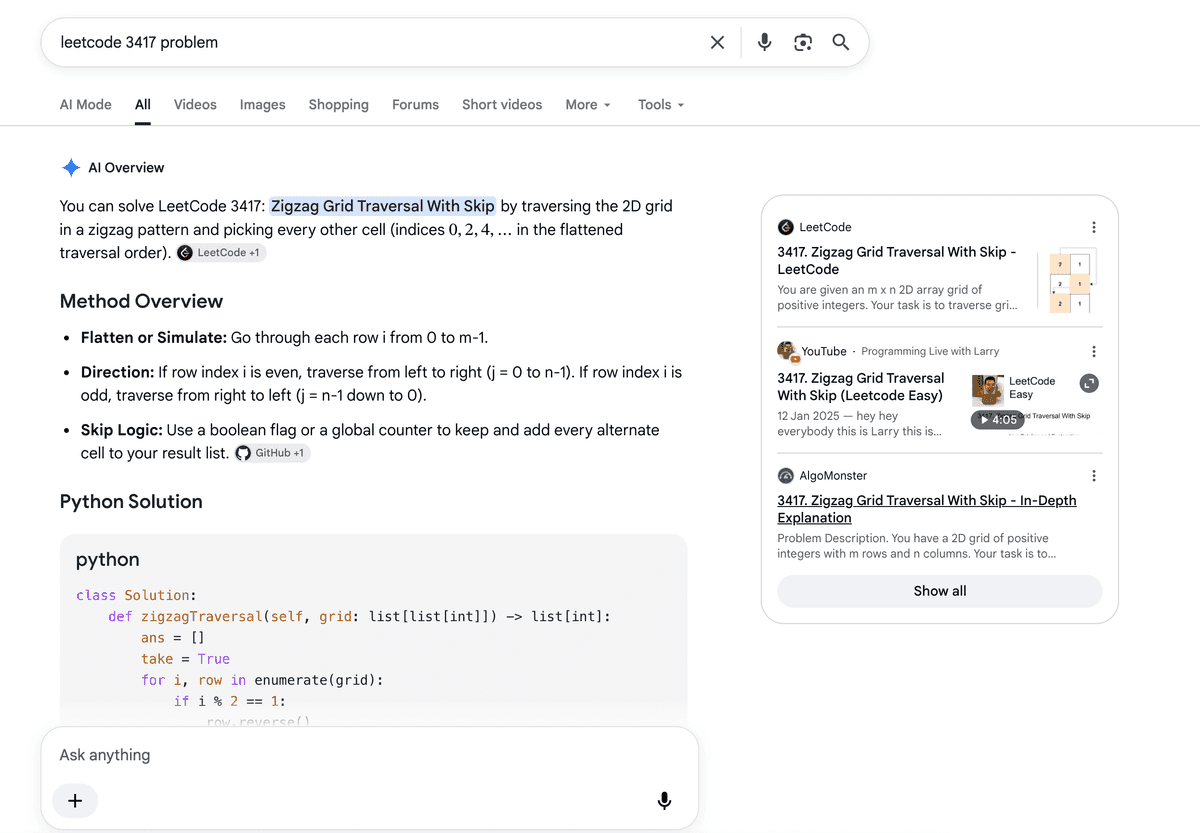Expand the Tools dropdown
The height and width of the screenshot is (833, 1200).
click(x=661, y=104)
